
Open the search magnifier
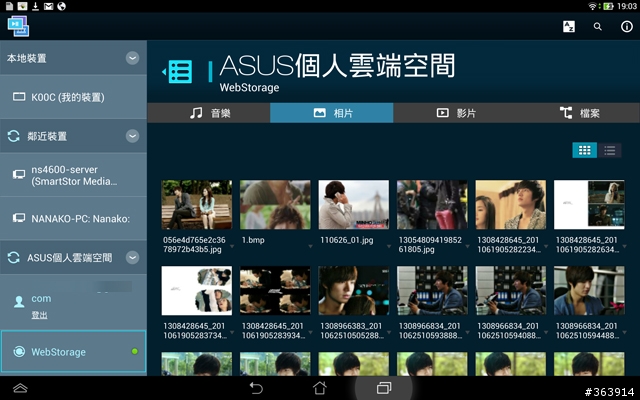[x=598, y=27]
